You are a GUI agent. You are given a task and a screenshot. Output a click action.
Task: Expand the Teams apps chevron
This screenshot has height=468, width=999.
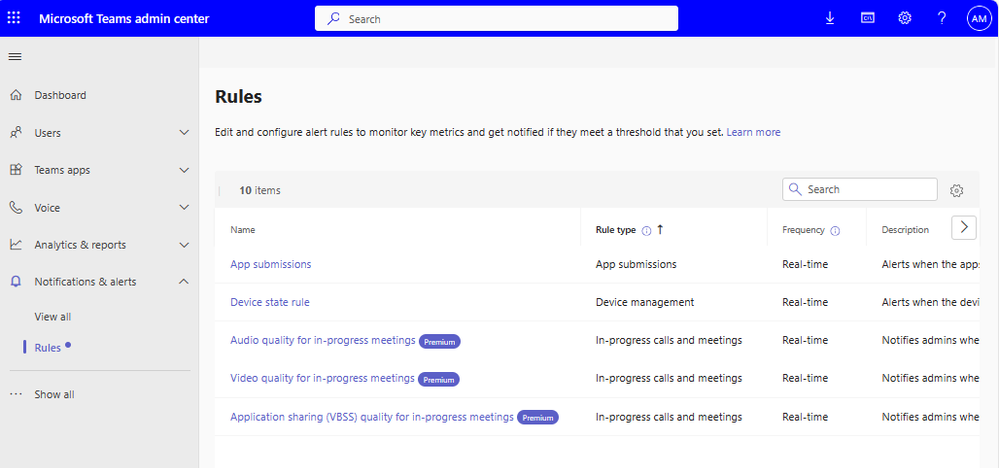[184, 170]
